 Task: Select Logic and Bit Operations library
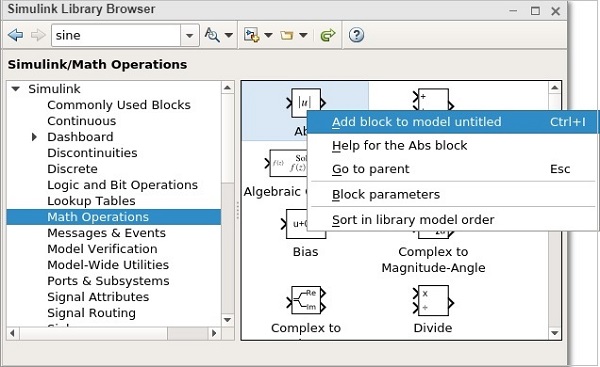[122, 185]
